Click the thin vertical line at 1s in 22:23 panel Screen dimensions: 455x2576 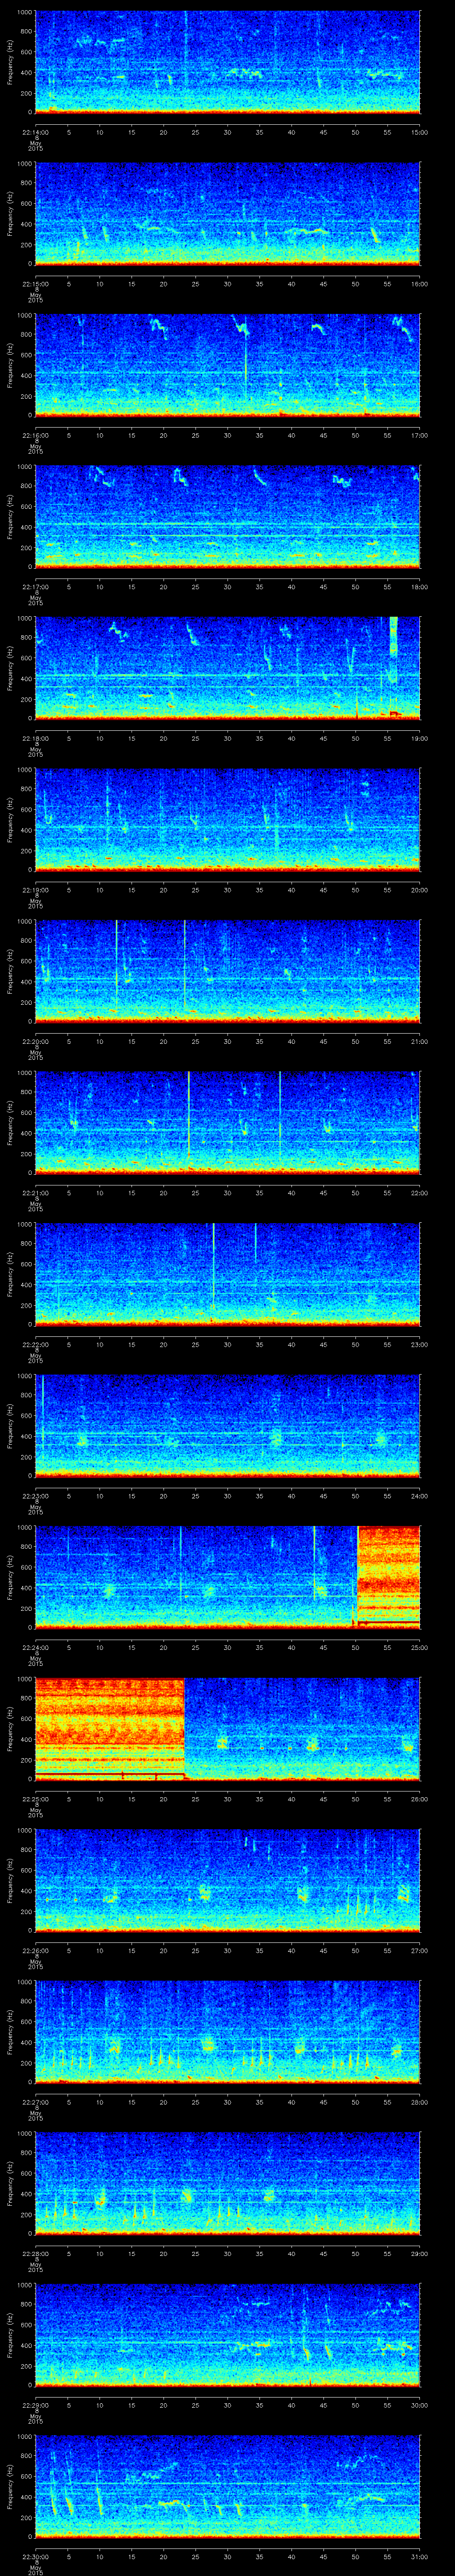[x=42, y=1410]
